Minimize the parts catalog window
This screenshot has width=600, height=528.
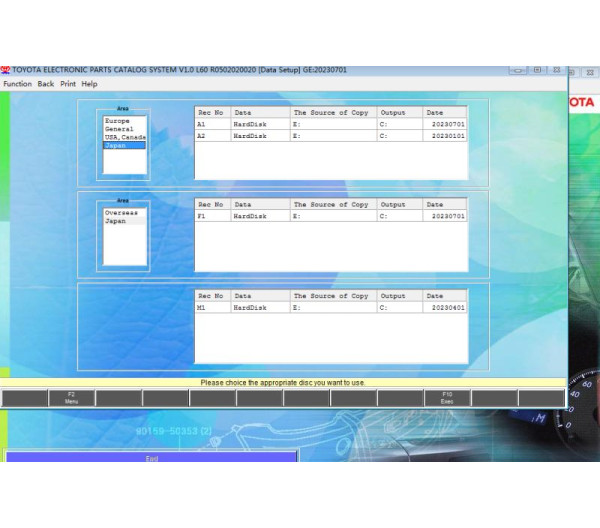pos(517,70)
